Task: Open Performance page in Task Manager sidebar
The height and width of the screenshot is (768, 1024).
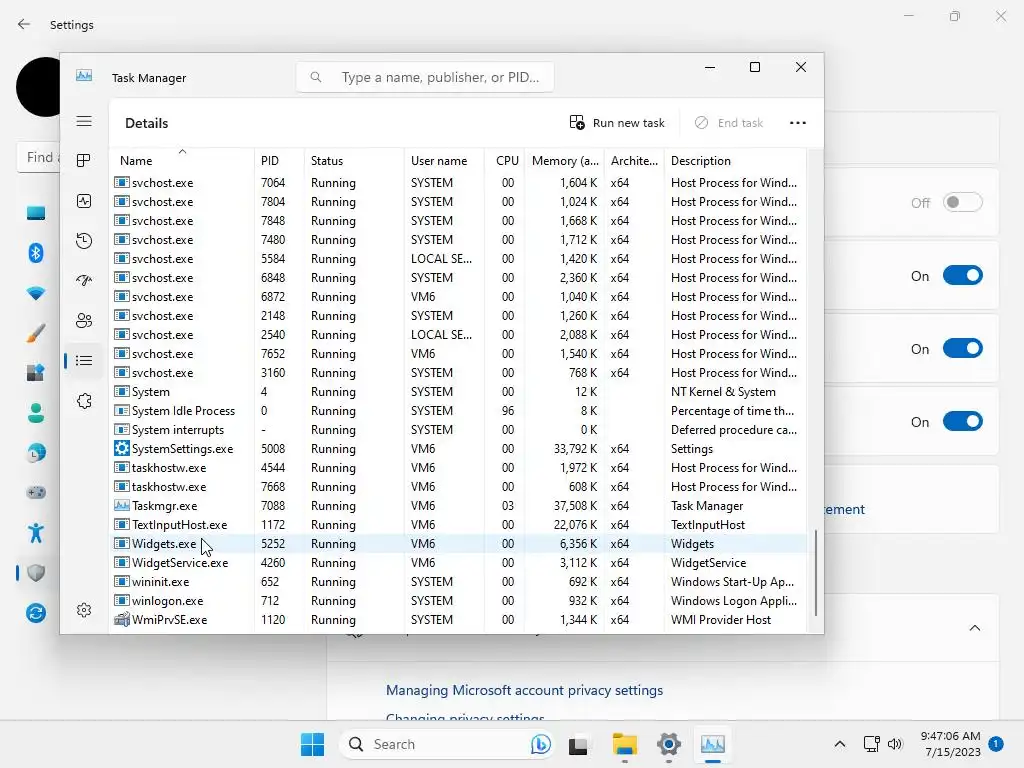Action: click(84, 201)
